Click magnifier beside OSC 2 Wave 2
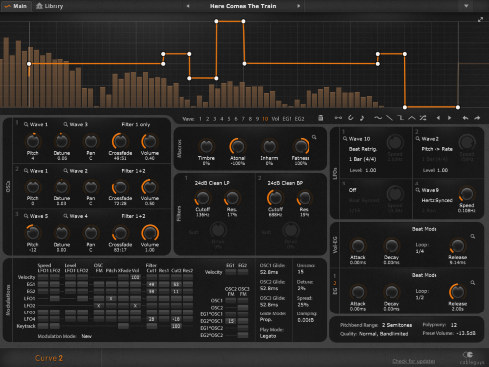The width and height of the screenshot is (489, 367). 66,171
